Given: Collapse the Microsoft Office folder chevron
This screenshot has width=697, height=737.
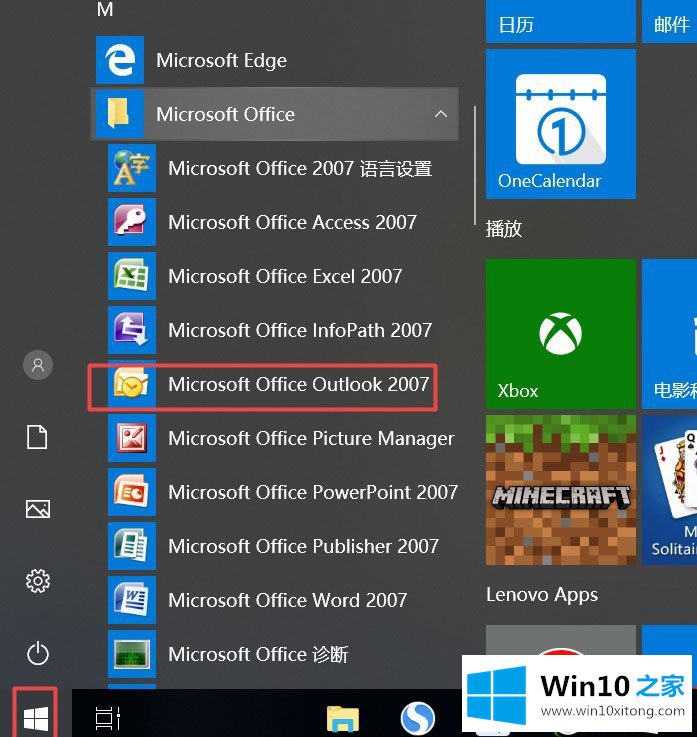Looking at the screenshot, I should [x=441, y=114].
